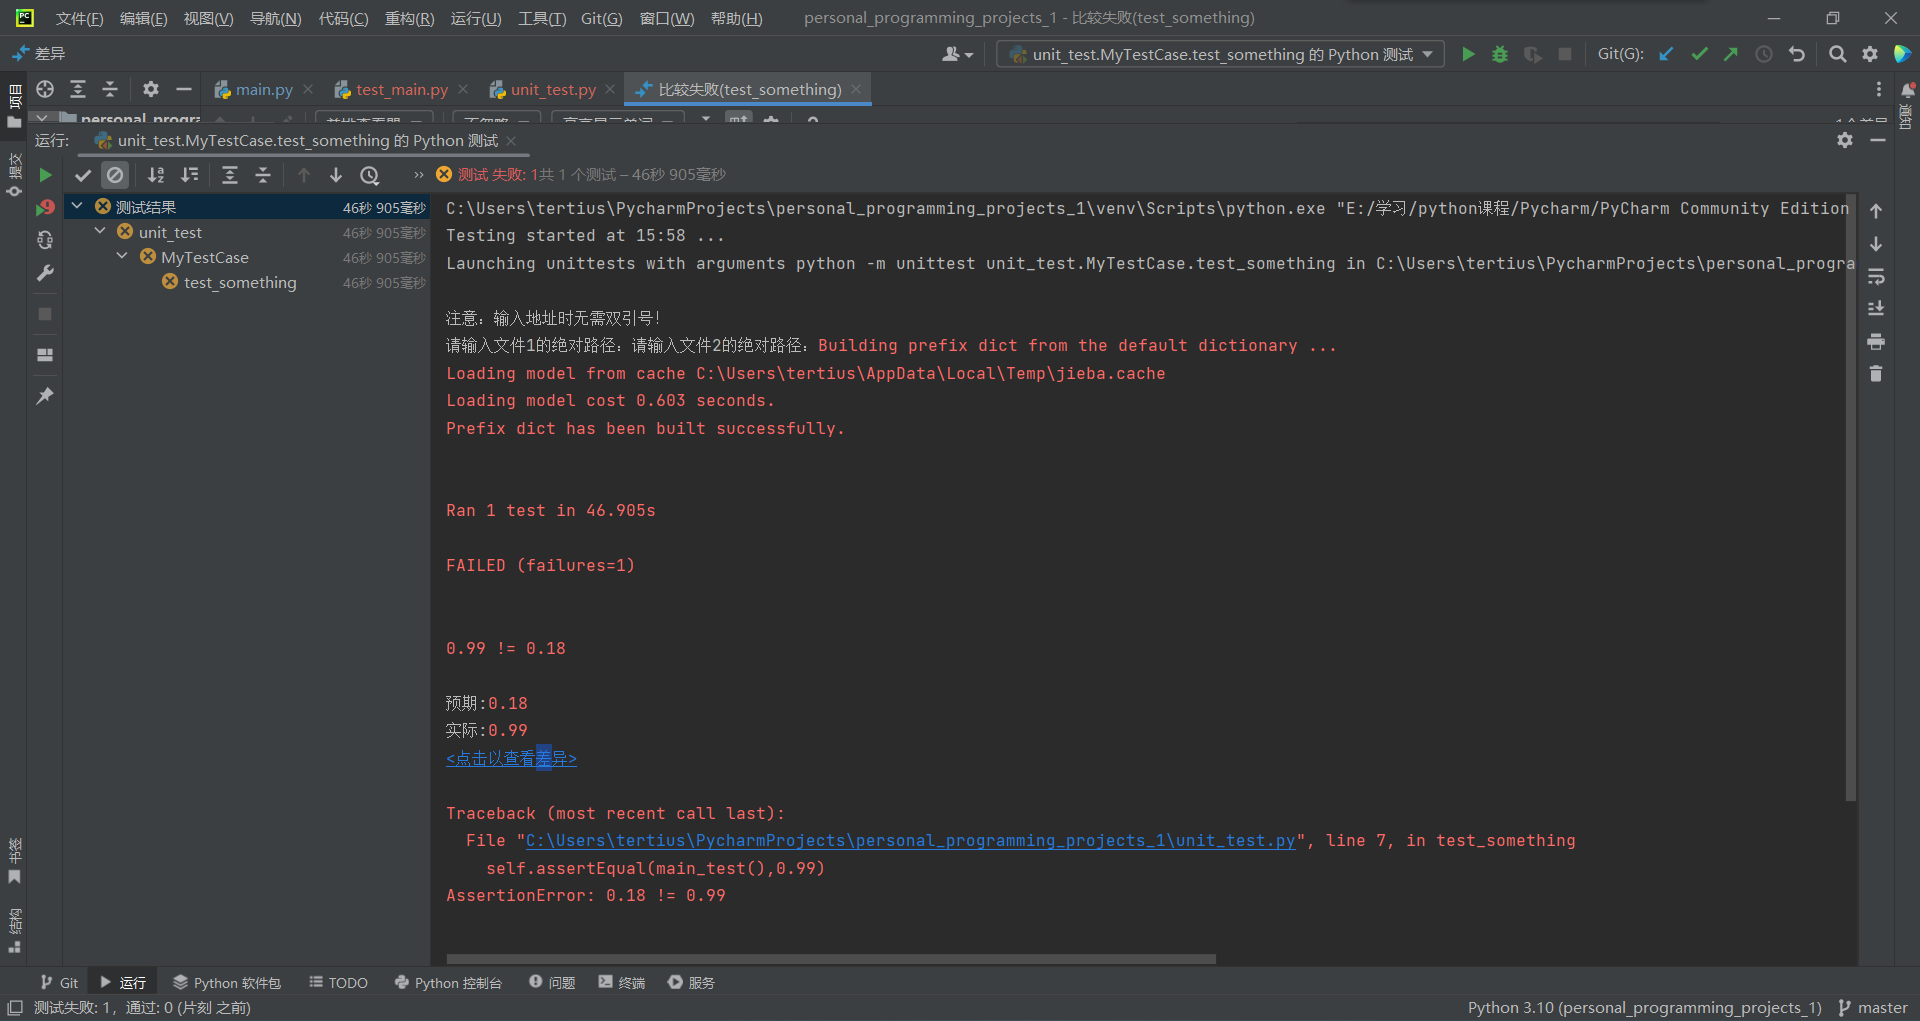Screen dimensions: 1920x1021
Task: Restore layout icon in Run sidebar
Action: pyautogui.click(x=45, y=355)
